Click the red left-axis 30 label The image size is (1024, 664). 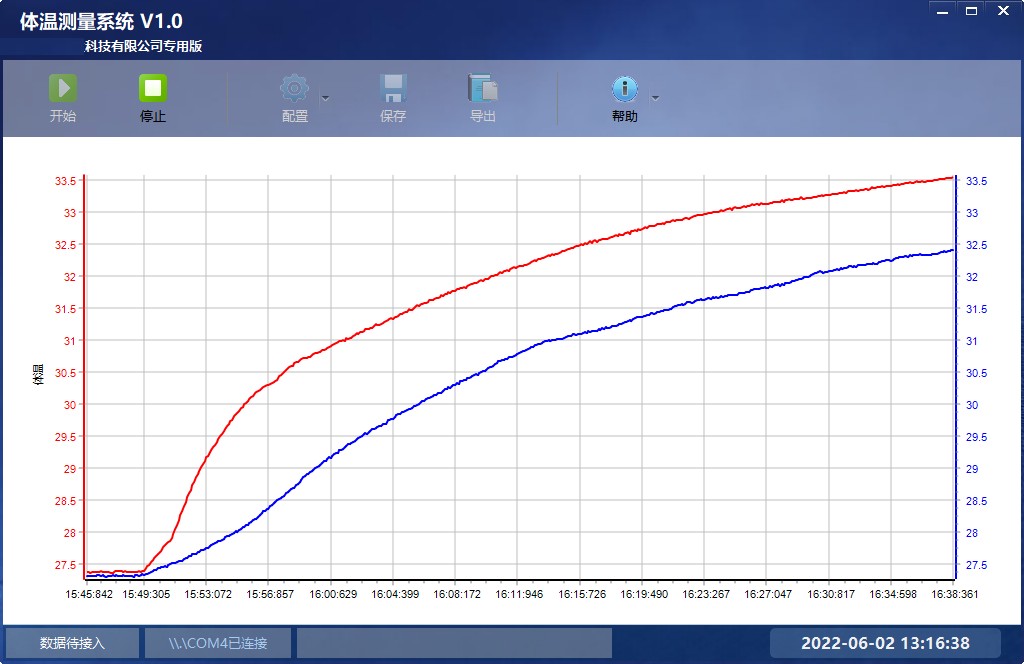(70, 405)
